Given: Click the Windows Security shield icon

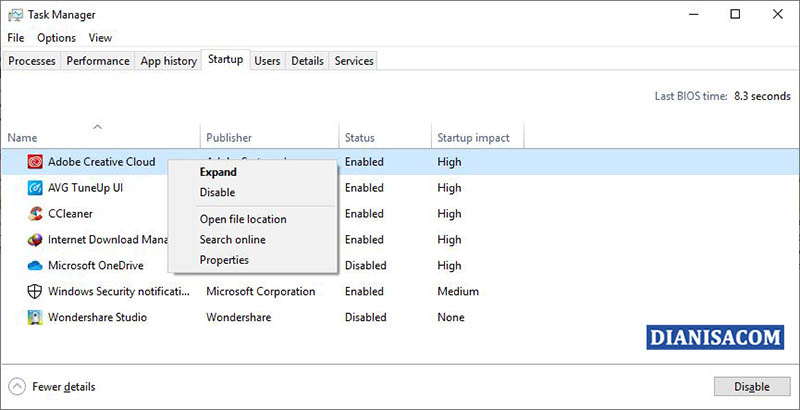Looking at the screenshot, I should pos(35,292).
